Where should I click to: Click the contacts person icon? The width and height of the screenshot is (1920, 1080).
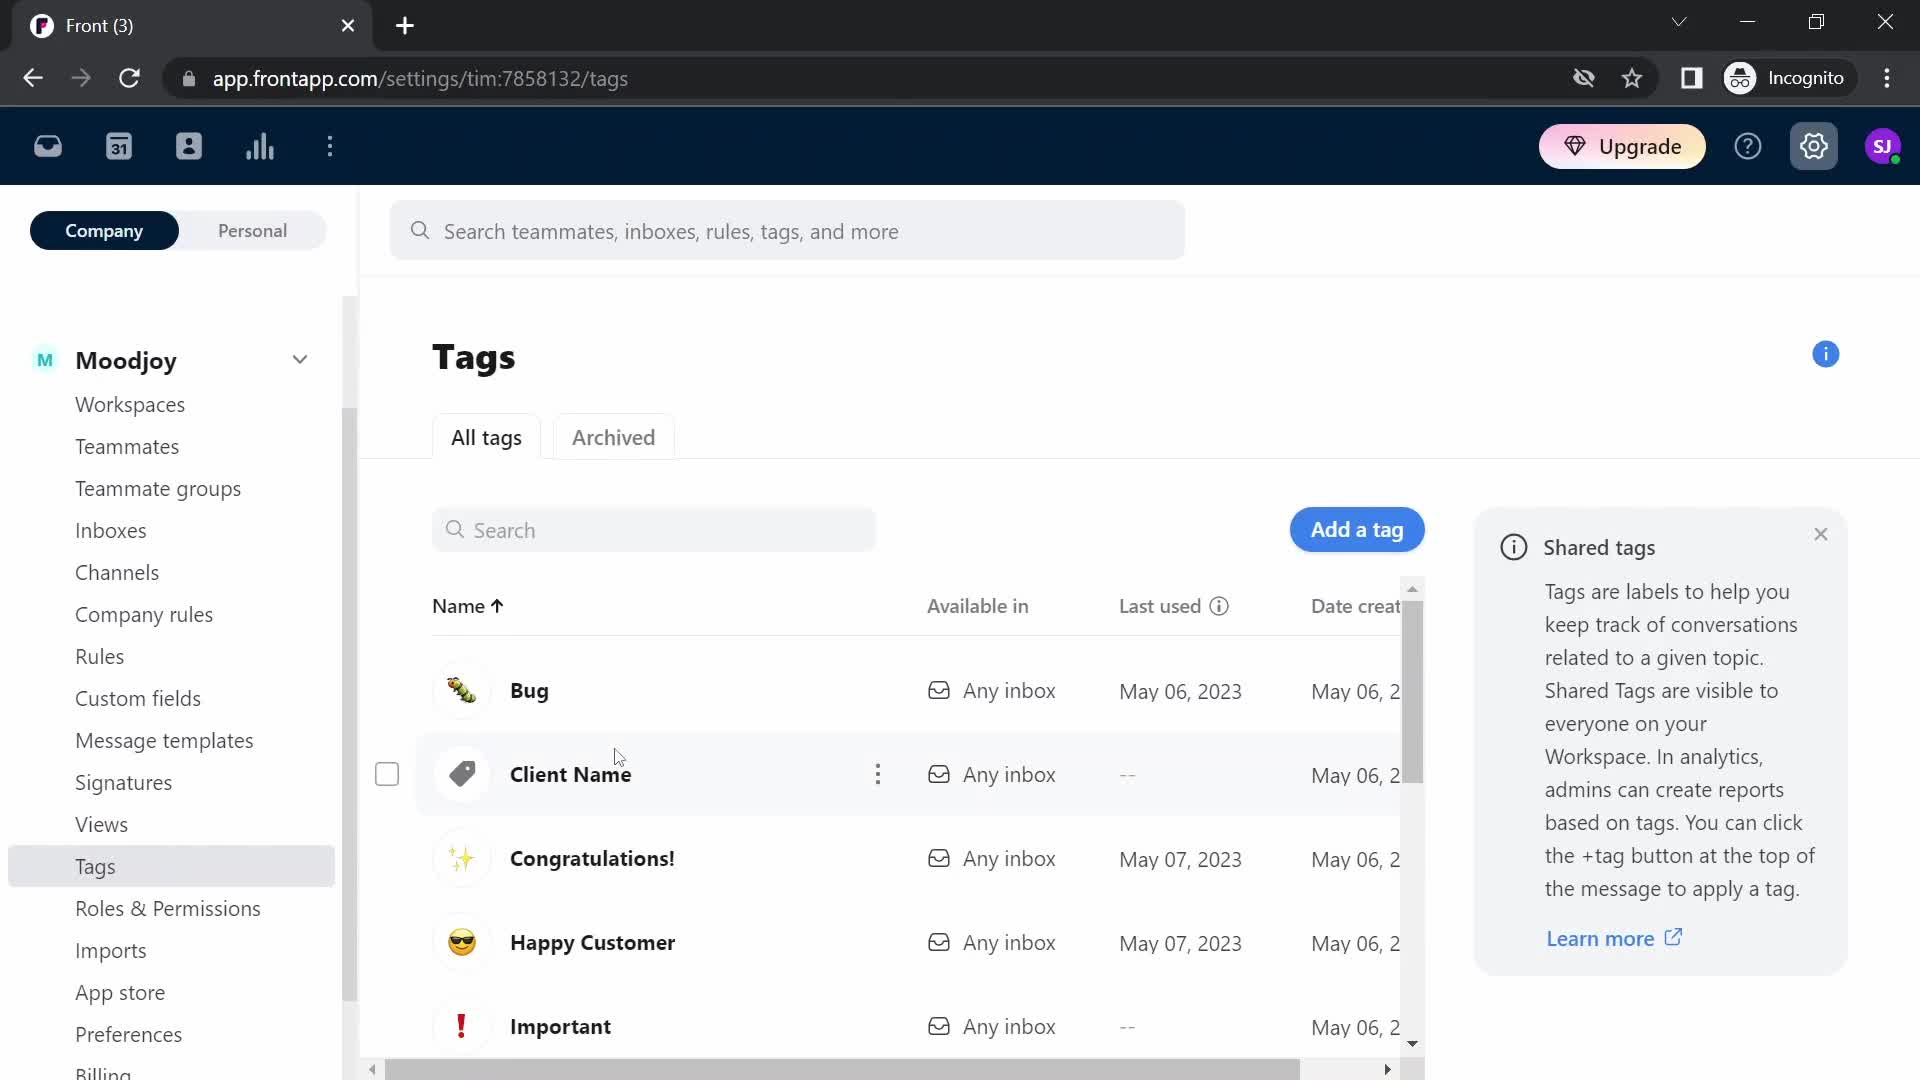point(189,146)
